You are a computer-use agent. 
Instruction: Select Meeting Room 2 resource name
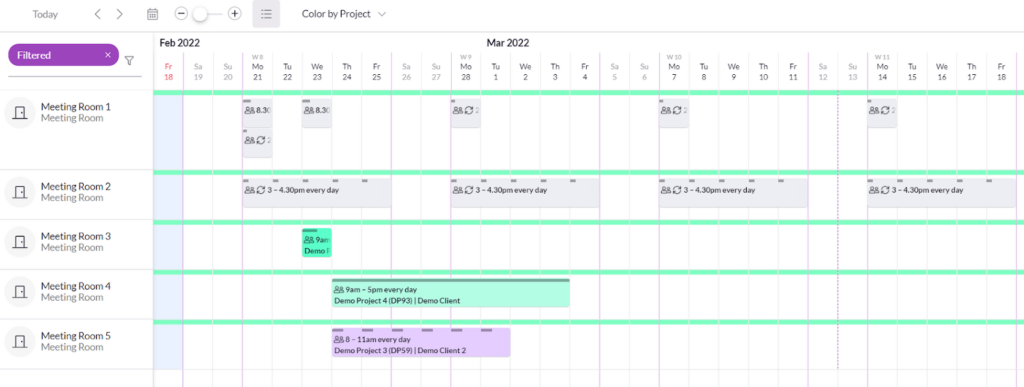(76, 187)
